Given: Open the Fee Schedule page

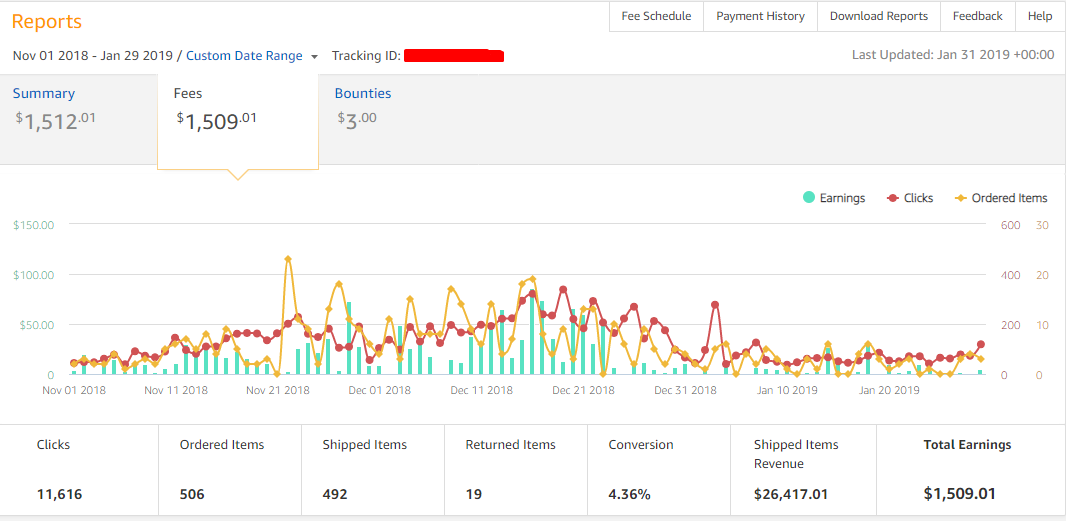Looking at the screenshot, I should 656,16.
